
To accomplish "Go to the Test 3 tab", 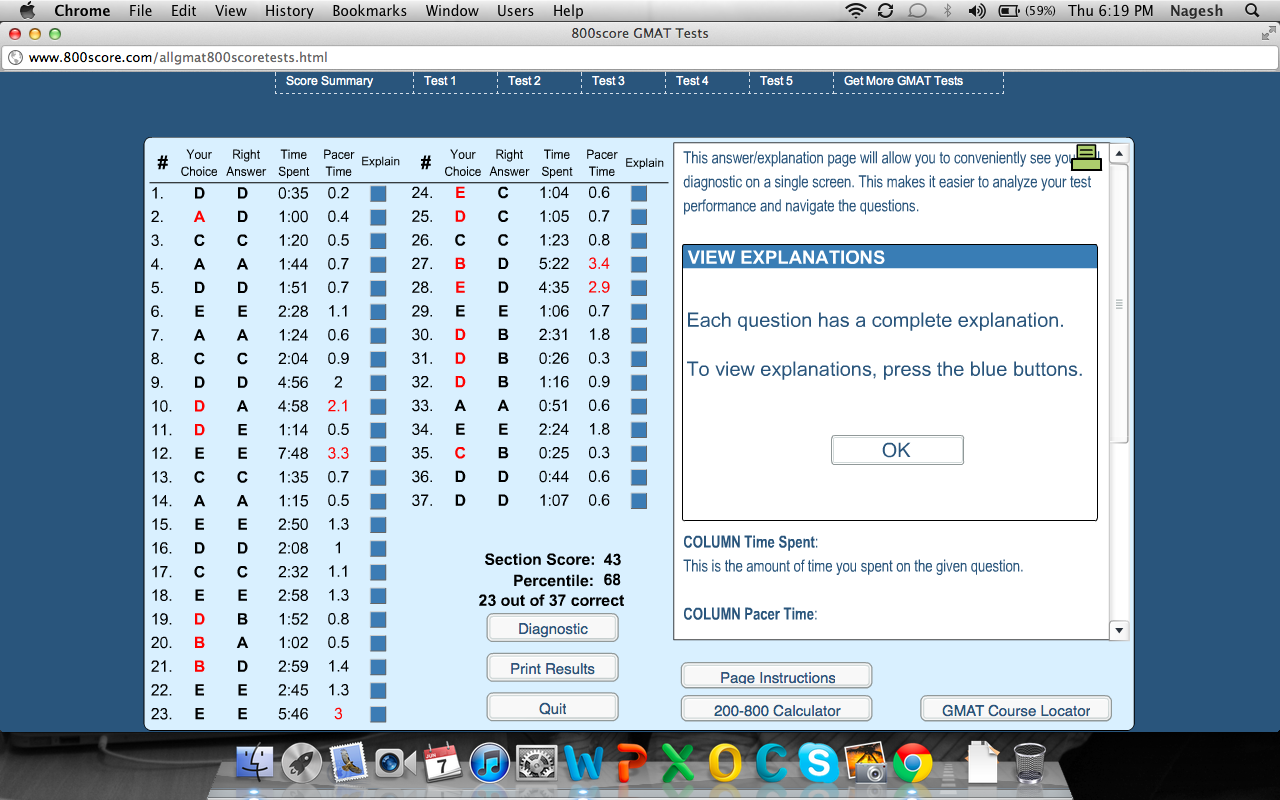I will (608, 81).
